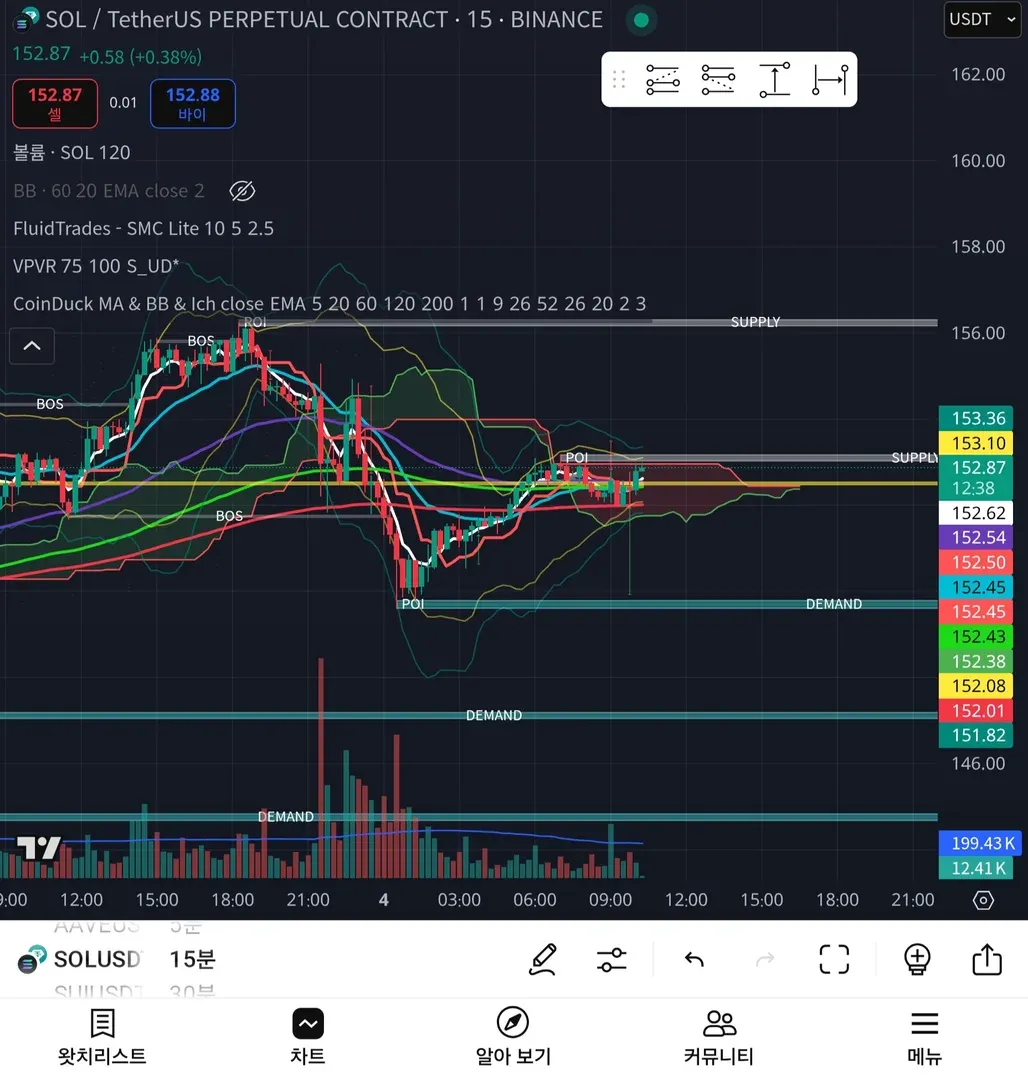Viewport: 1028px width, 1080px height.
Task: Open the Watchlist tab
Action: click(102, 1037)
